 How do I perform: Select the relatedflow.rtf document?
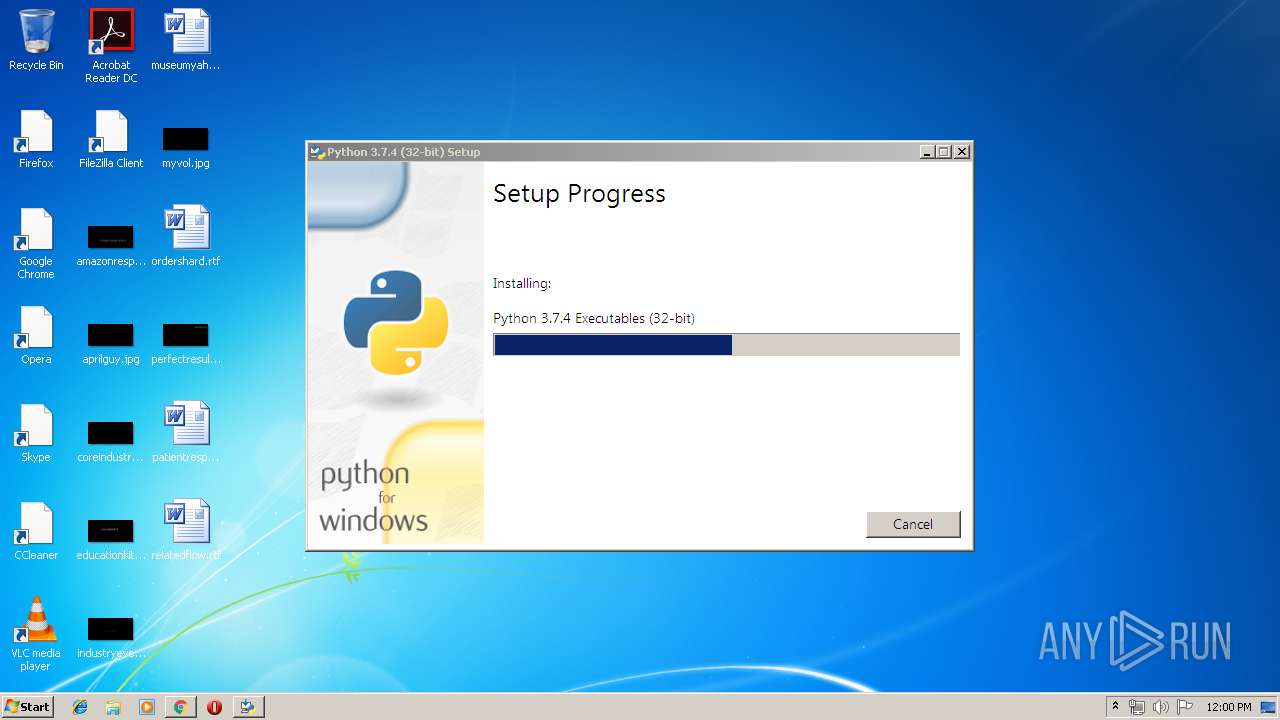(x=186, y=531)
